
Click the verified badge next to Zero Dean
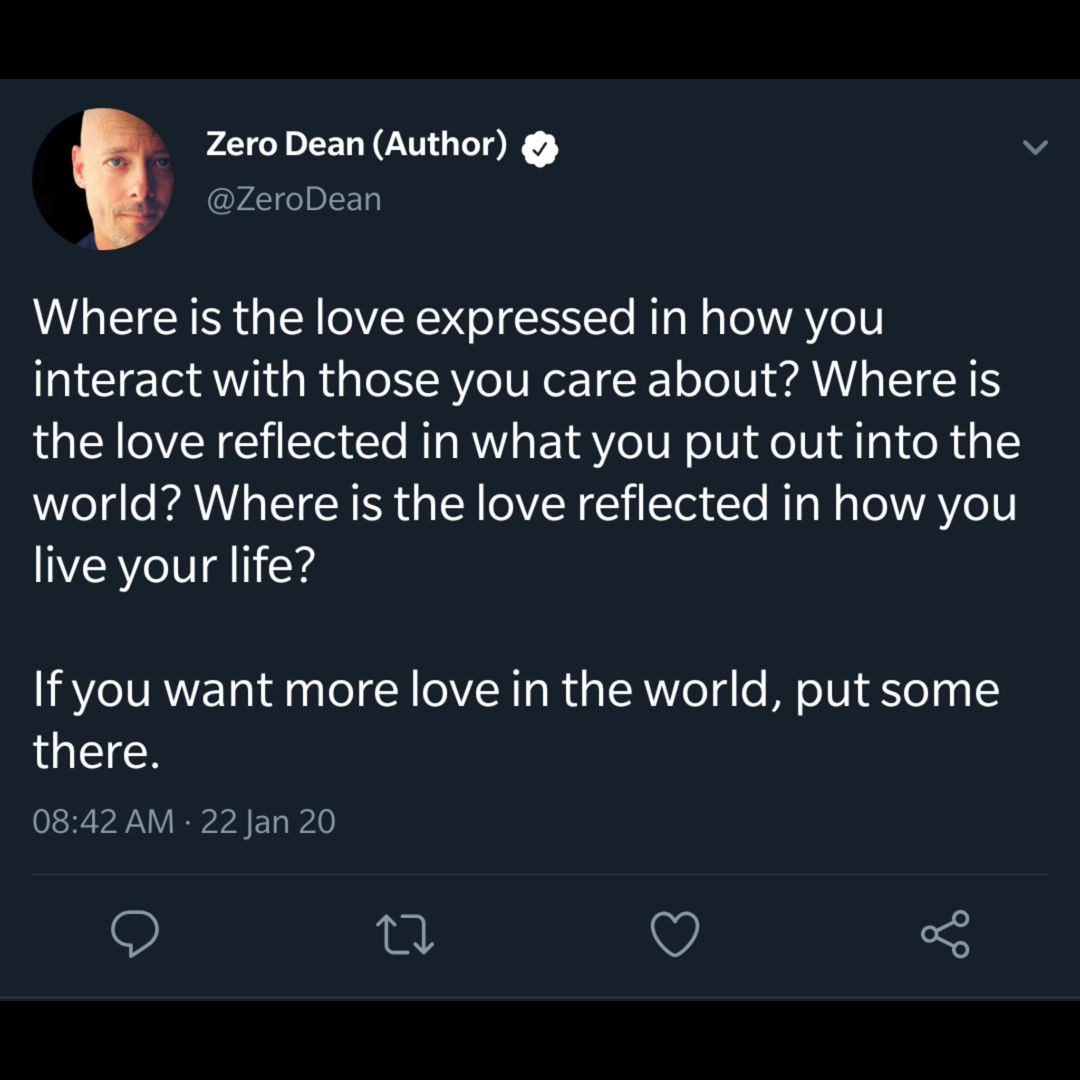pyautogui.click(x=540, y=147)
